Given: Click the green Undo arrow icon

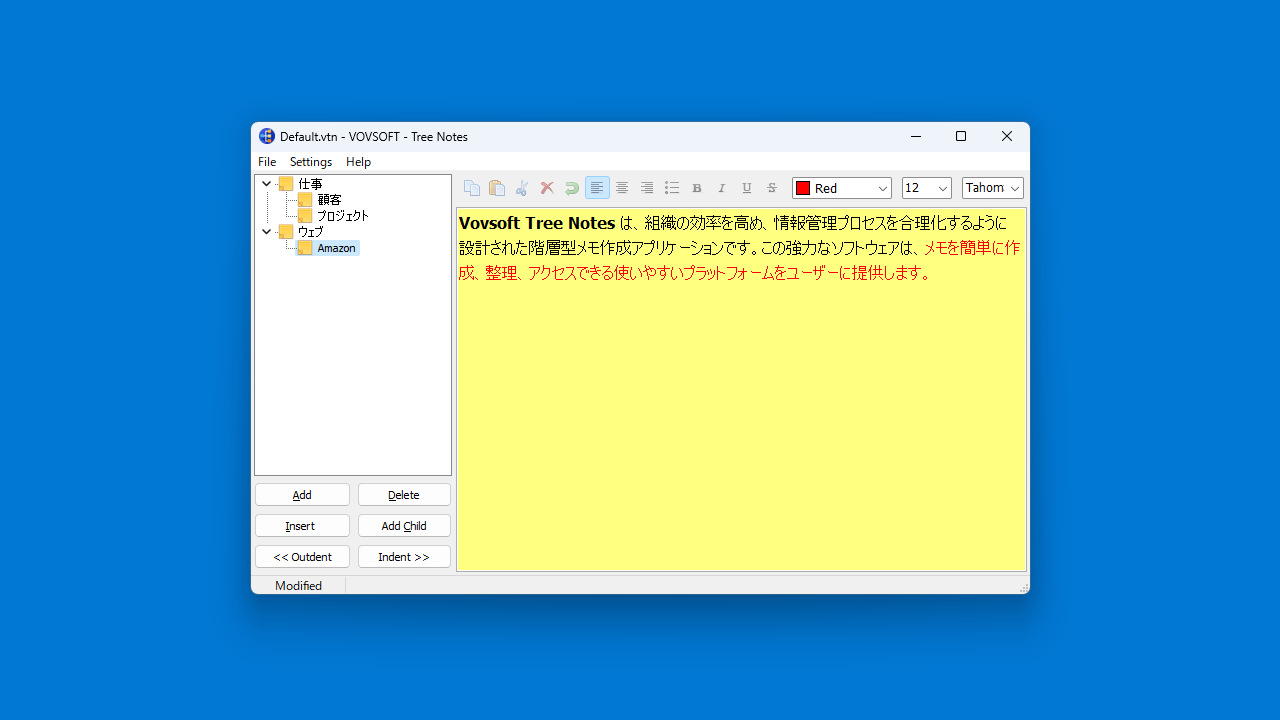Looking at the screenshot, I should pyautogui.click(x=572, y=188).
